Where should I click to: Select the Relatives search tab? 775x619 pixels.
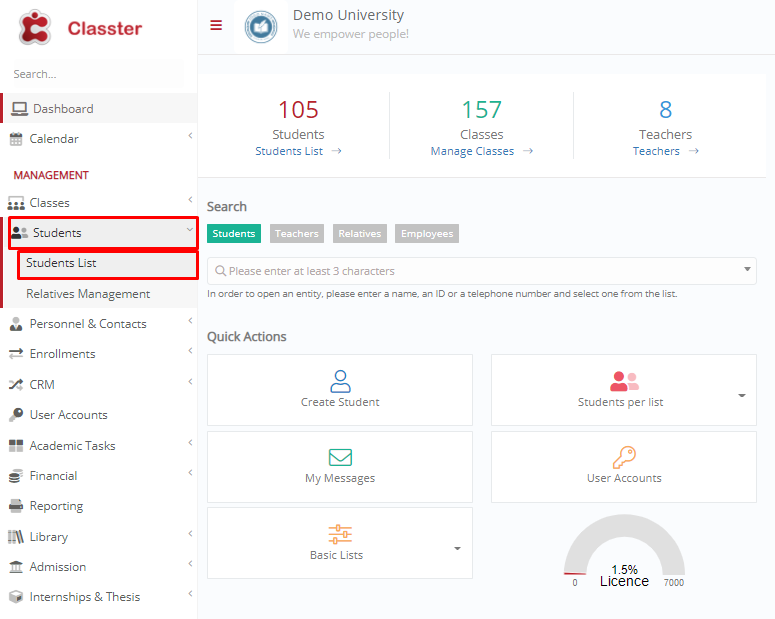click(x=360, y=233)
